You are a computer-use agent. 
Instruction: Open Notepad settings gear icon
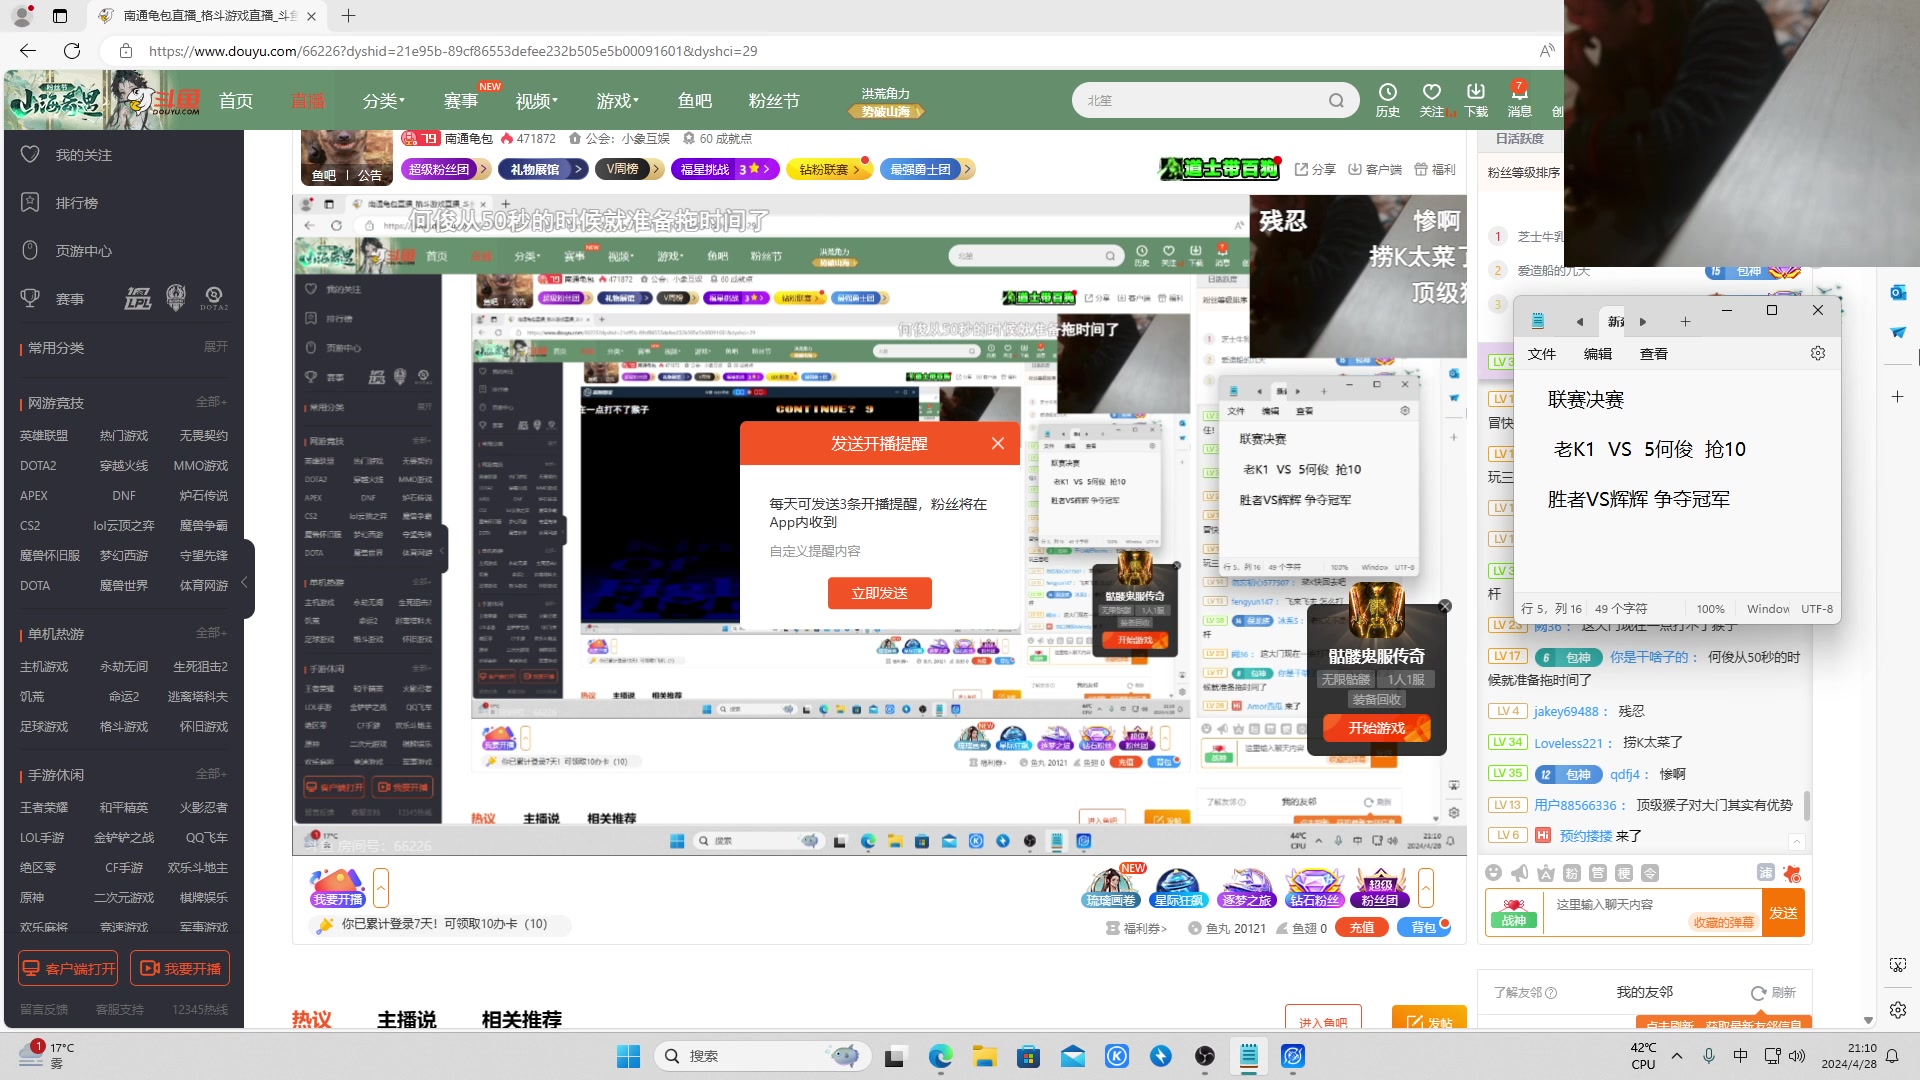point(1817,352)
